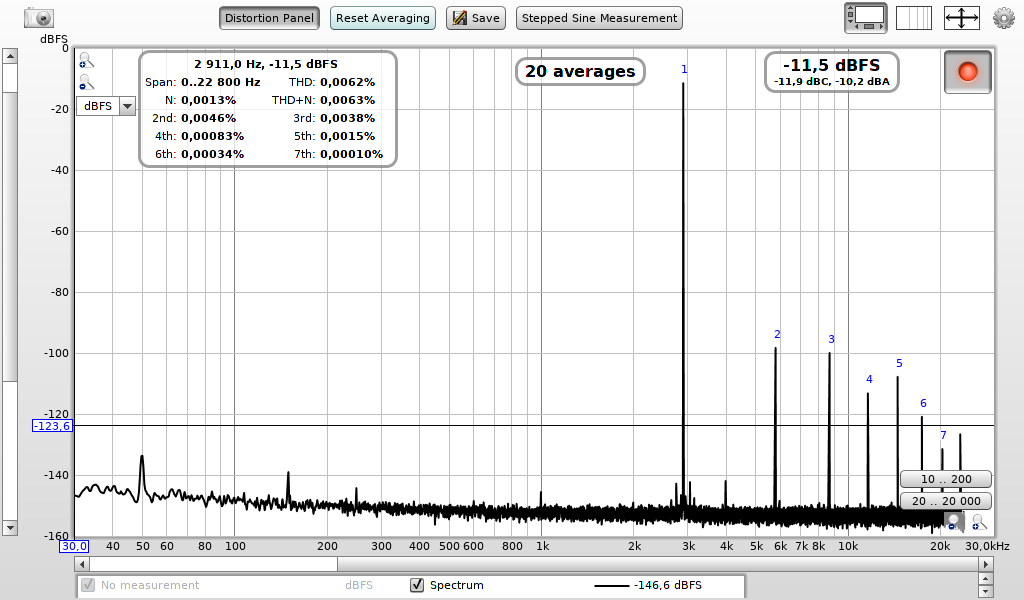
Task: Click the horizontal scrollbar left arrow
Action: point(82,564)
